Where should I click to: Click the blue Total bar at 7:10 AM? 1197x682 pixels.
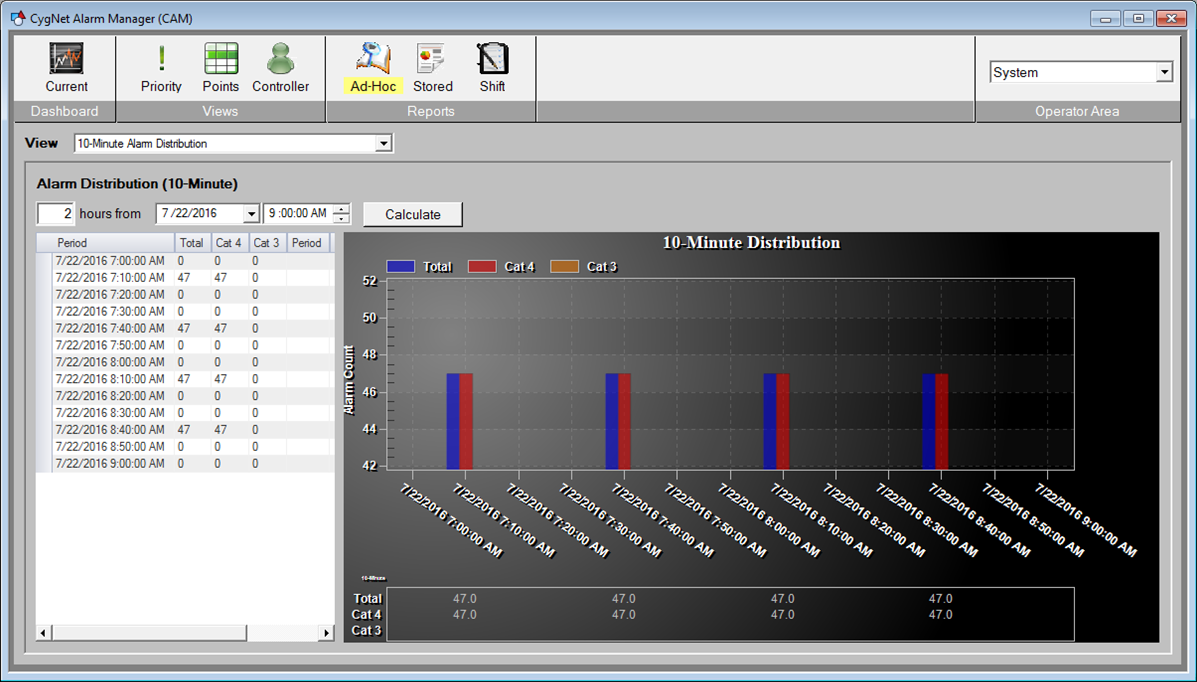pos(453,422)
